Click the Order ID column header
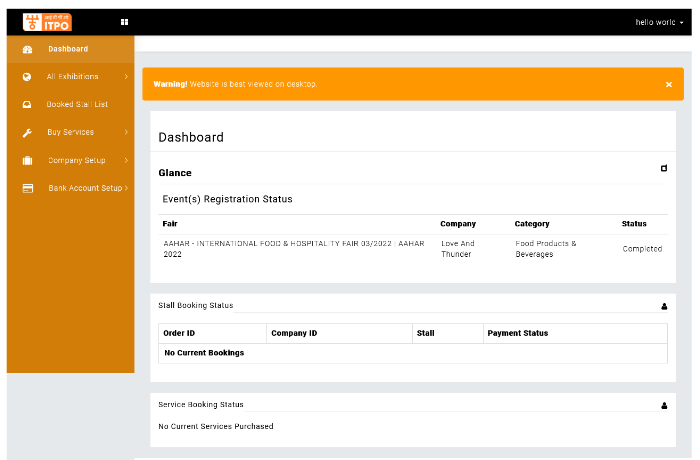The height and width of the screenshot is (460, 700). [179, 333]
